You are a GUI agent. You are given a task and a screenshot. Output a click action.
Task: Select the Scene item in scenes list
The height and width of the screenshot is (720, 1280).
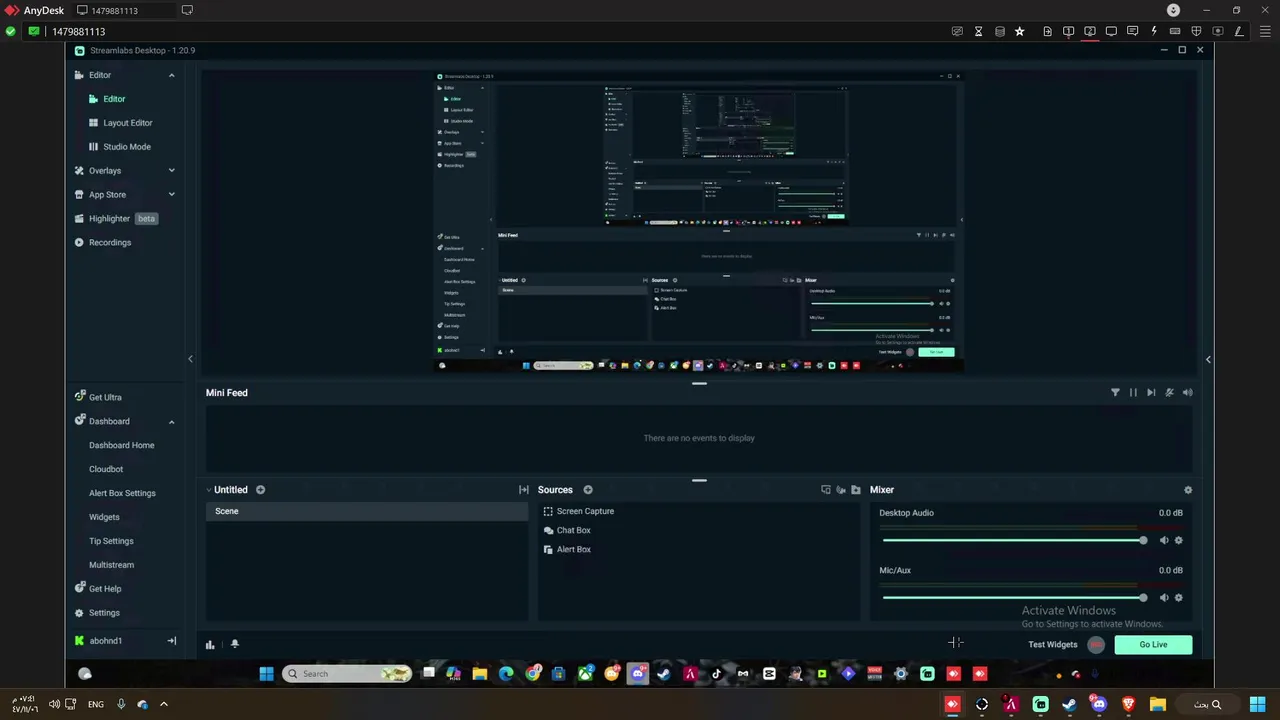[x=367, y=511]
